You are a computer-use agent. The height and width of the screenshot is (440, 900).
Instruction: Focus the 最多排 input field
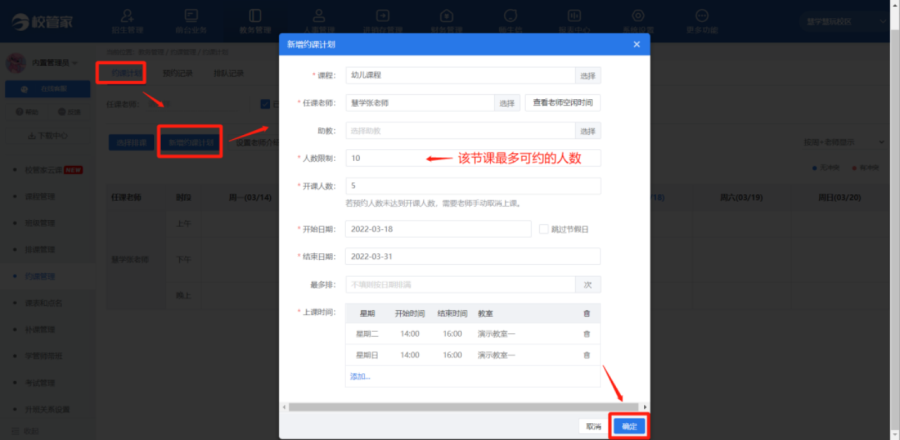pos(460,285)
